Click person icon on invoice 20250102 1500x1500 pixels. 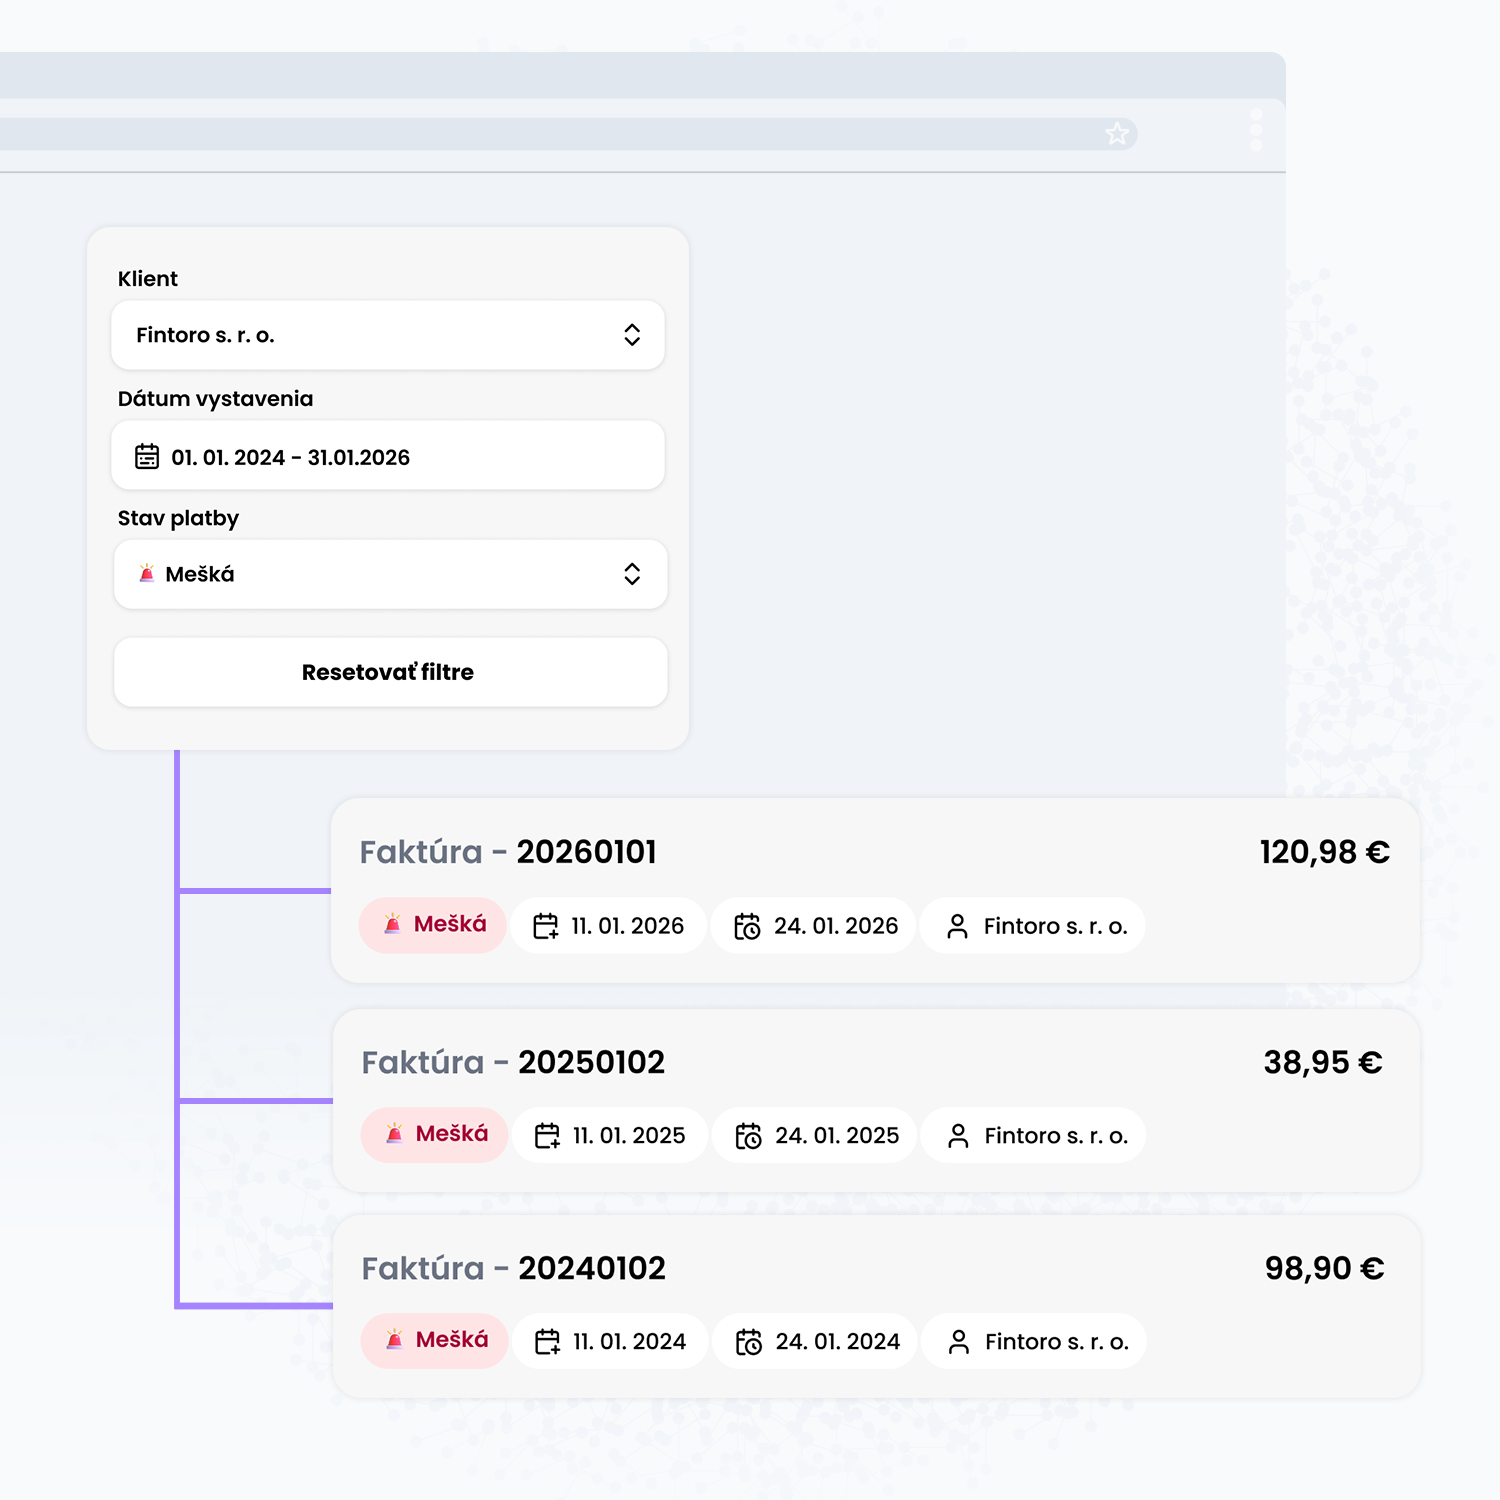tap(958, 1136)
